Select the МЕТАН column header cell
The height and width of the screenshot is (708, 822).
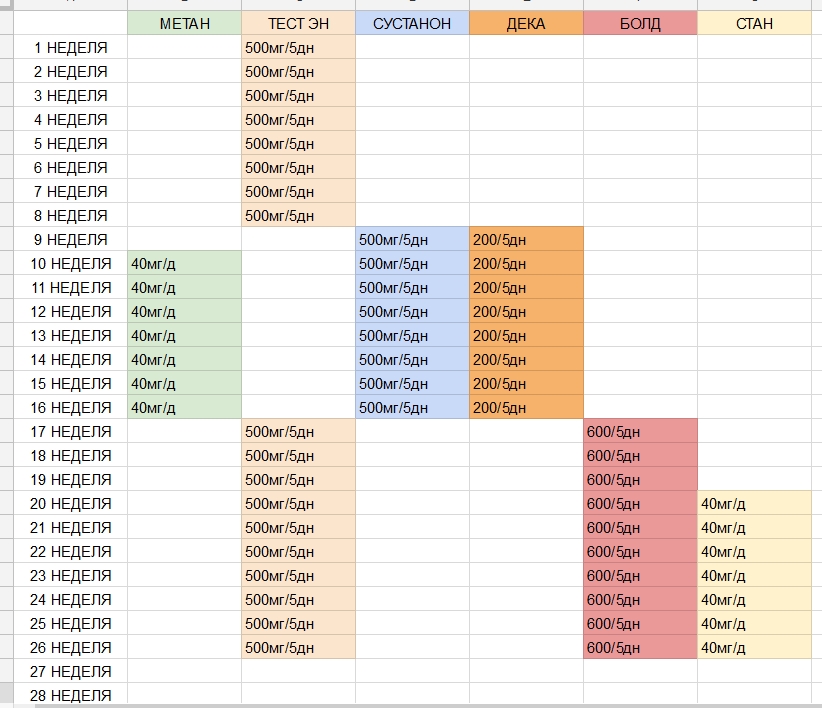[185, 23]
